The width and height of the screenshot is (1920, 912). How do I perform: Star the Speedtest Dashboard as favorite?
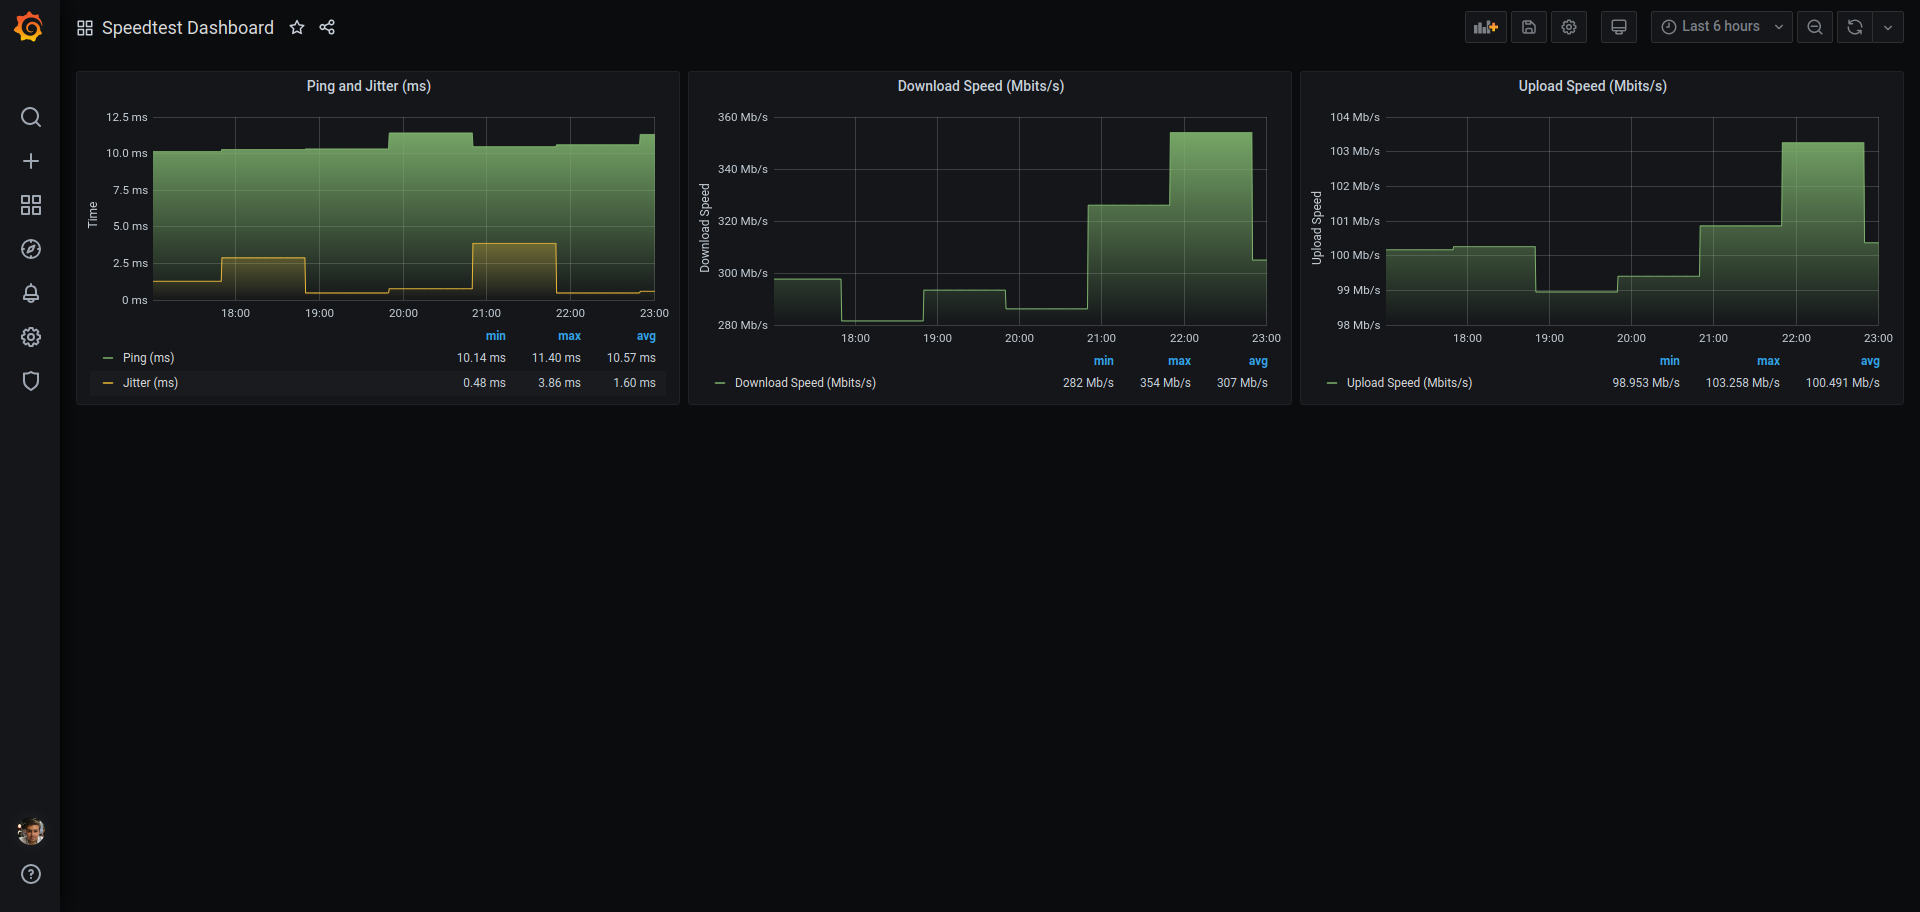point(297,28)
